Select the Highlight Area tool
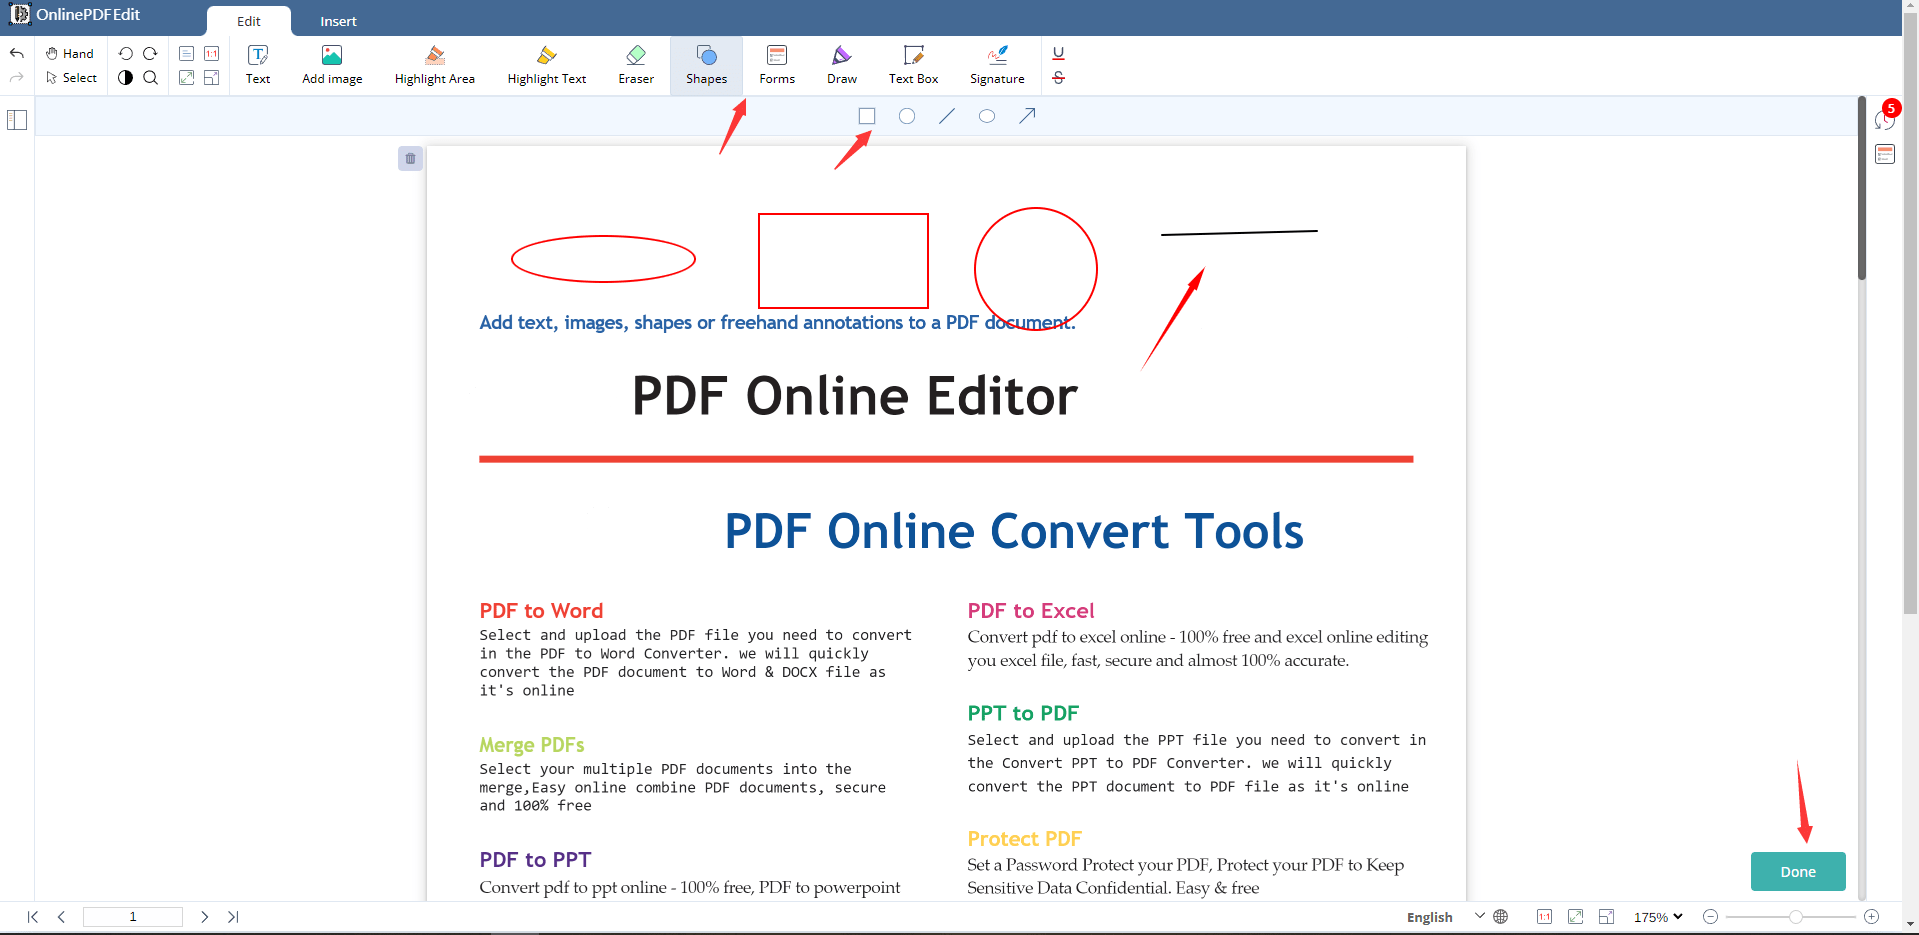Image resolution: width=1919 pixels, height=935 pixels. tap(434, 64)
